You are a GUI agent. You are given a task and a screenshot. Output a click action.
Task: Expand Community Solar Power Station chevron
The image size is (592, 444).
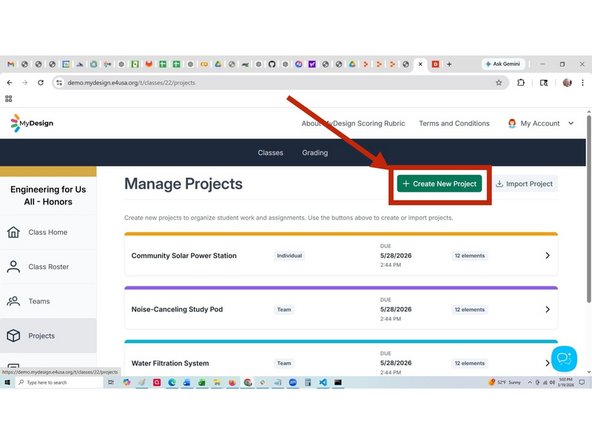coord(547,256)
